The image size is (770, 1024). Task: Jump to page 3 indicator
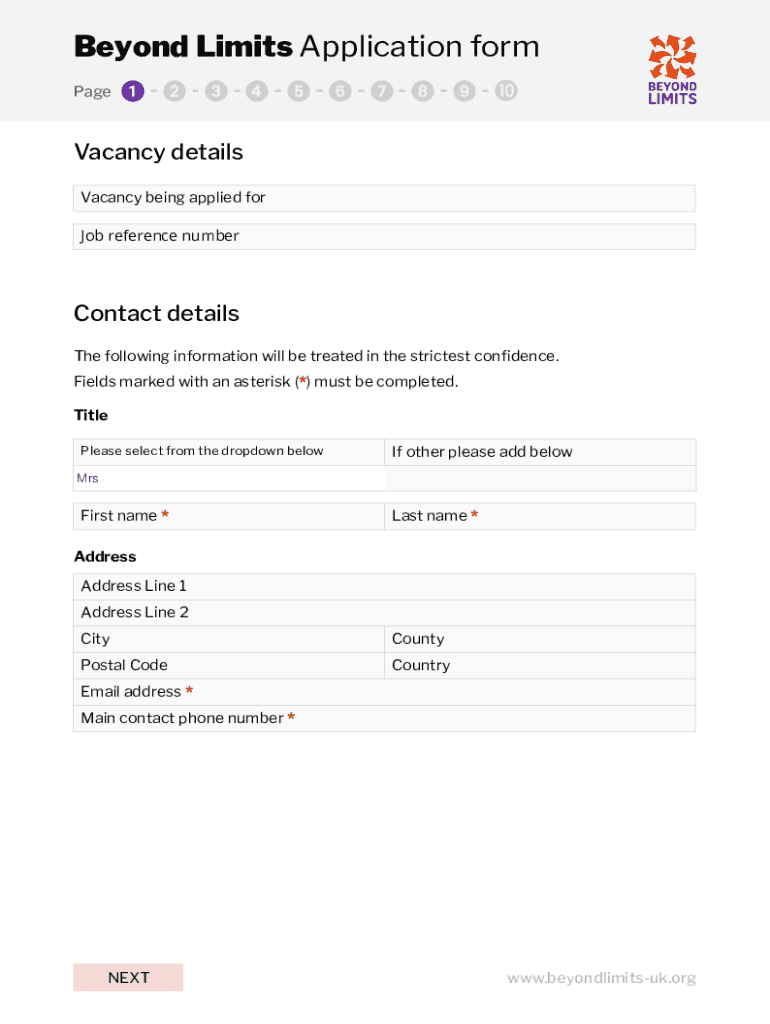point(216,92)
